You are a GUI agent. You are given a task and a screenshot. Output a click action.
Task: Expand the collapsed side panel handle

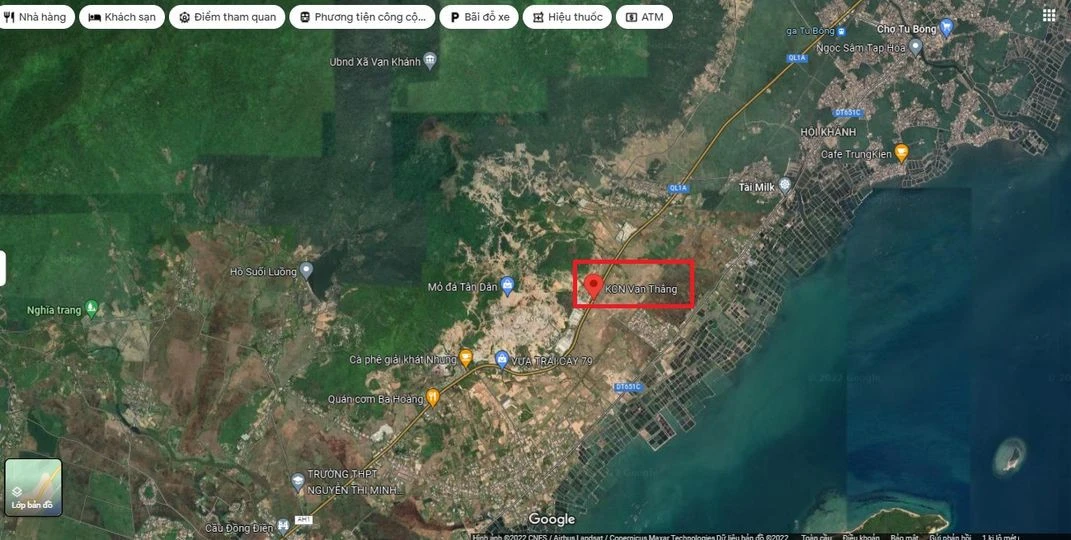(3, 268)
